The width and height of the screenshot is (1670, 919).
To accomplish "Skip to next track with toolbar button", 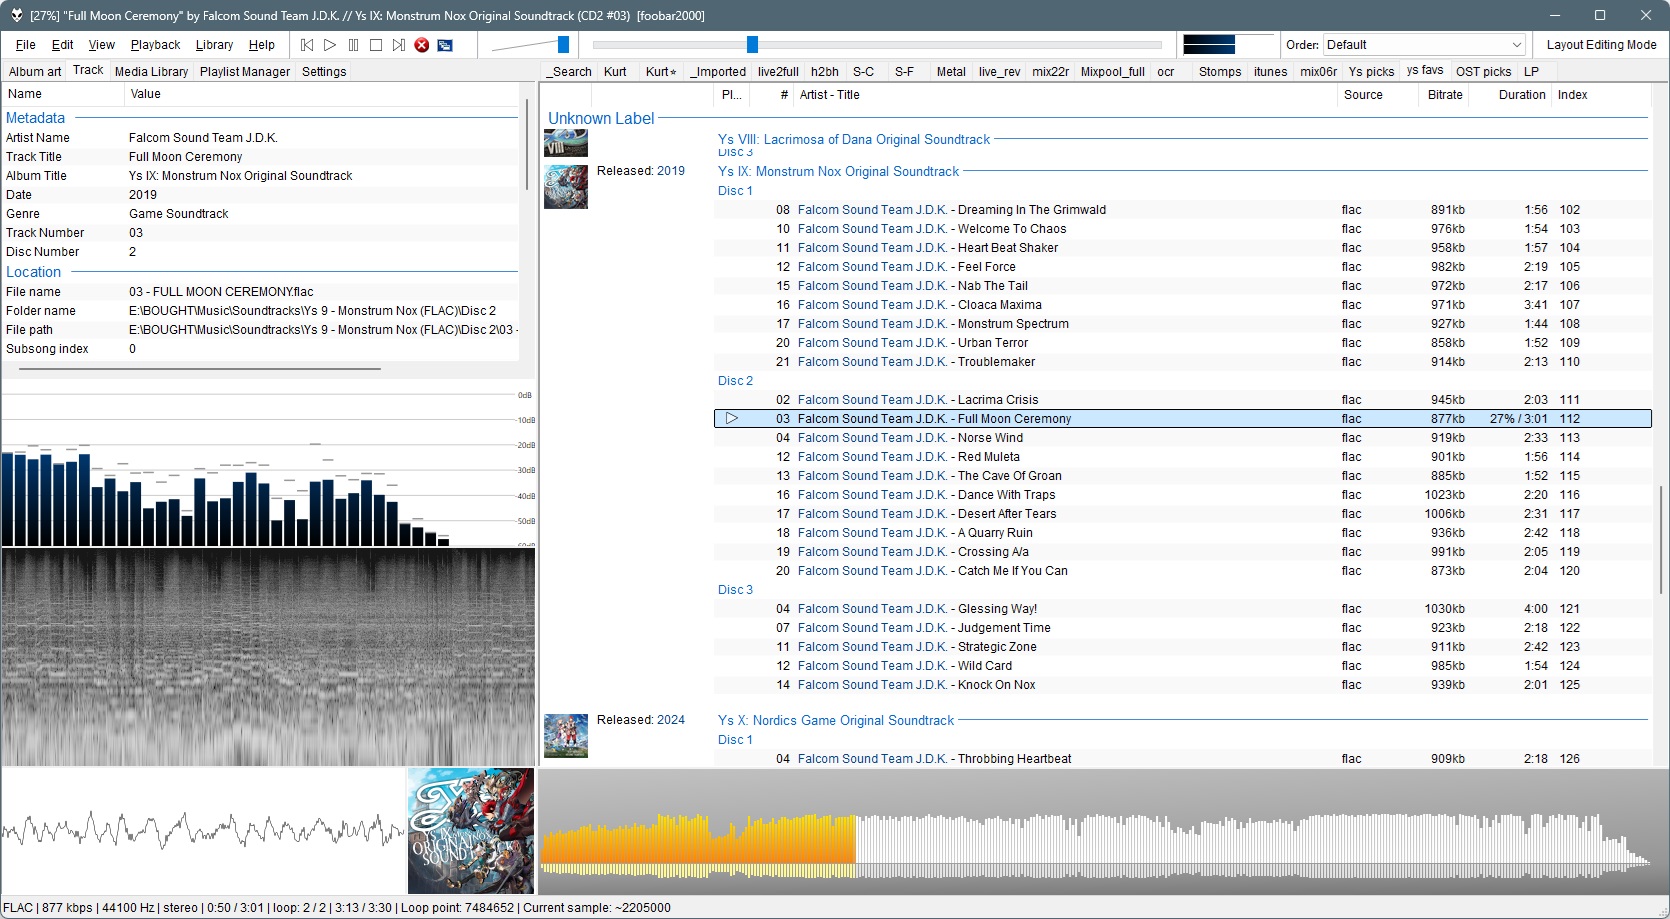I will tap(399, 45).
